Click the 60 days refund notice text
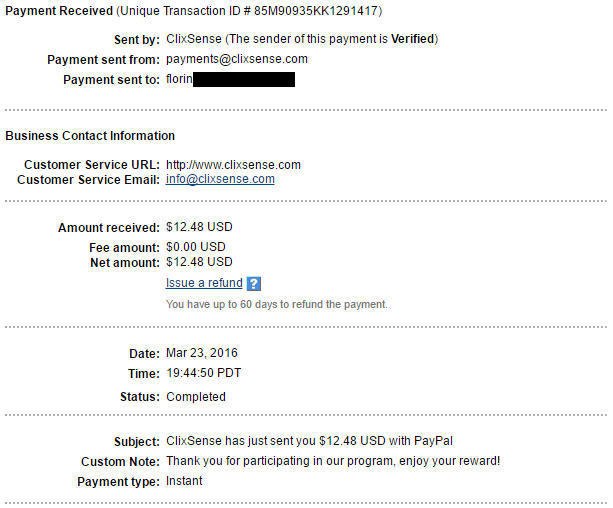 point(276,304)
